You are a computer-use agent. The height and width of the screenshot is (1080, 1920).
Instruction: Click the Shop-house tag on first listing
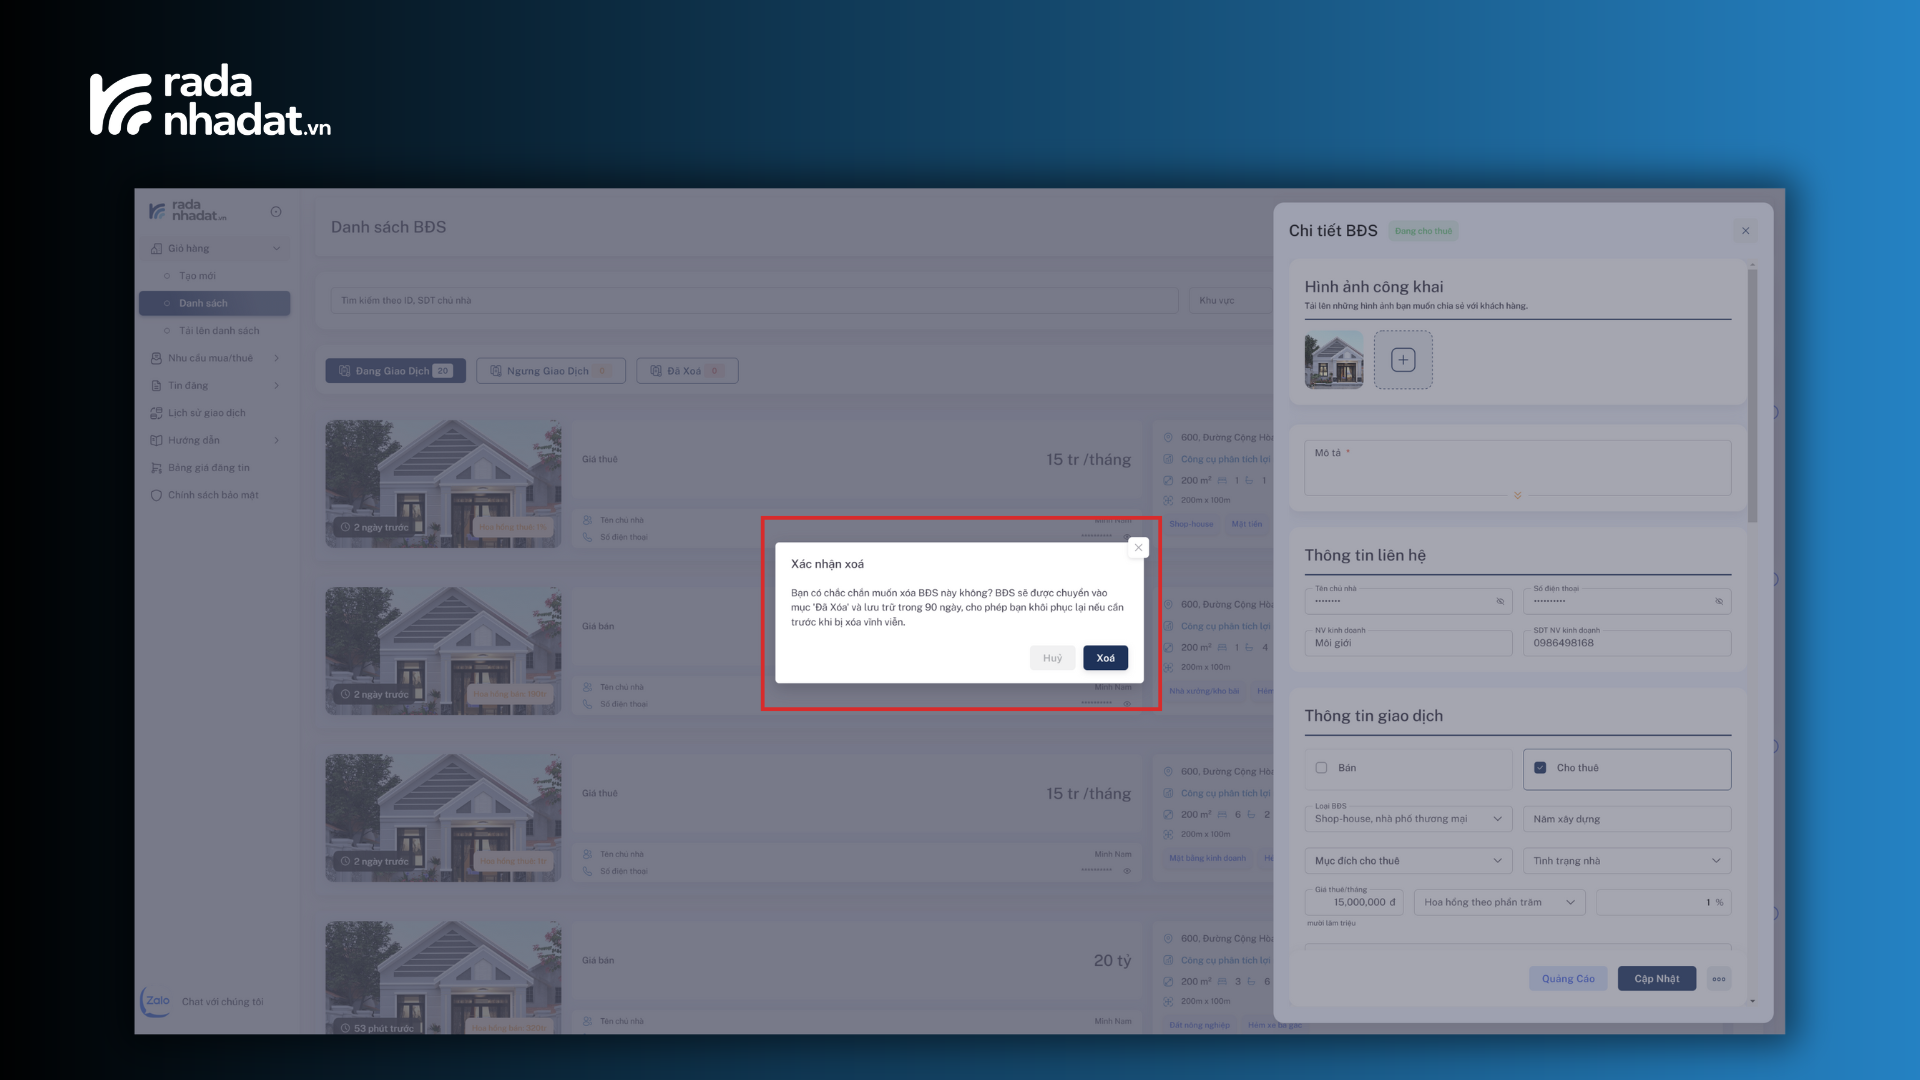tap(1191, 524)
